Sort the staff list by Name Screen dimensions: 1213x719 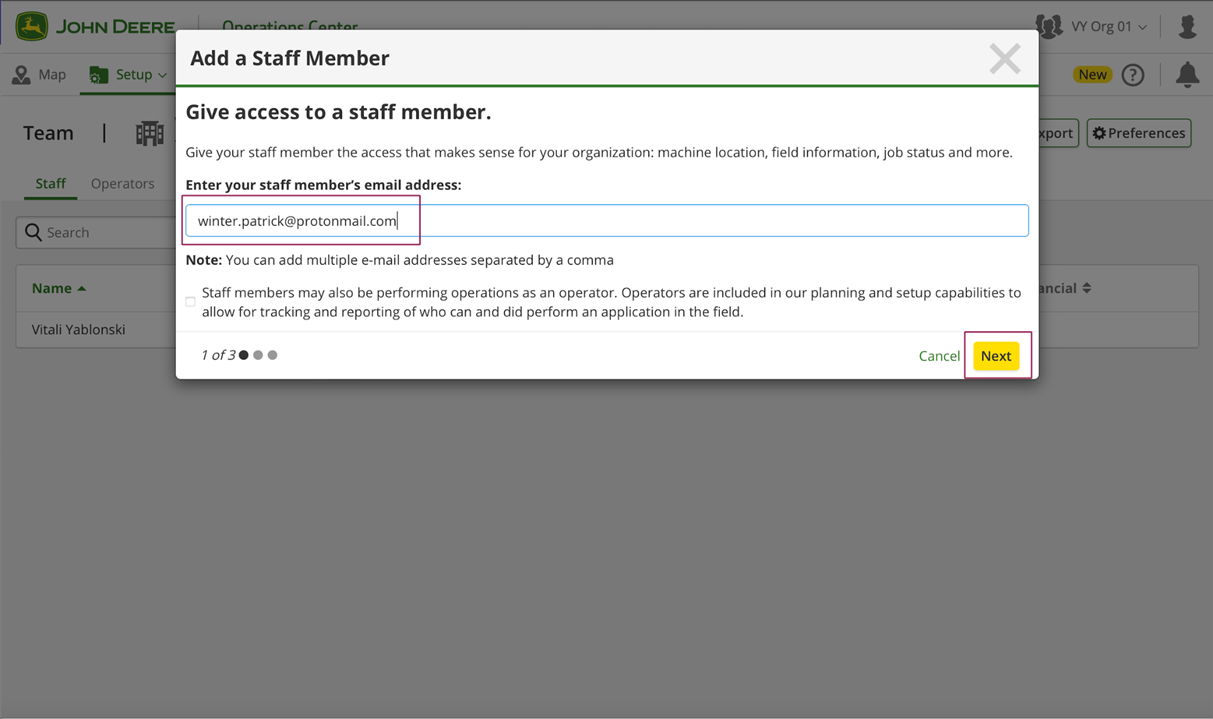point(58,288)
